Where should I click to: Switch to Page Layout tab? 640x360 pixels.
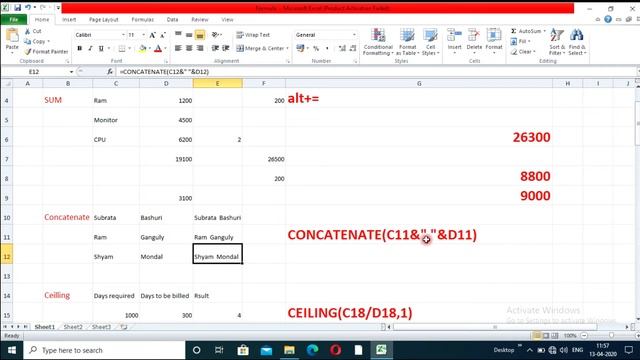click(104, 20)
